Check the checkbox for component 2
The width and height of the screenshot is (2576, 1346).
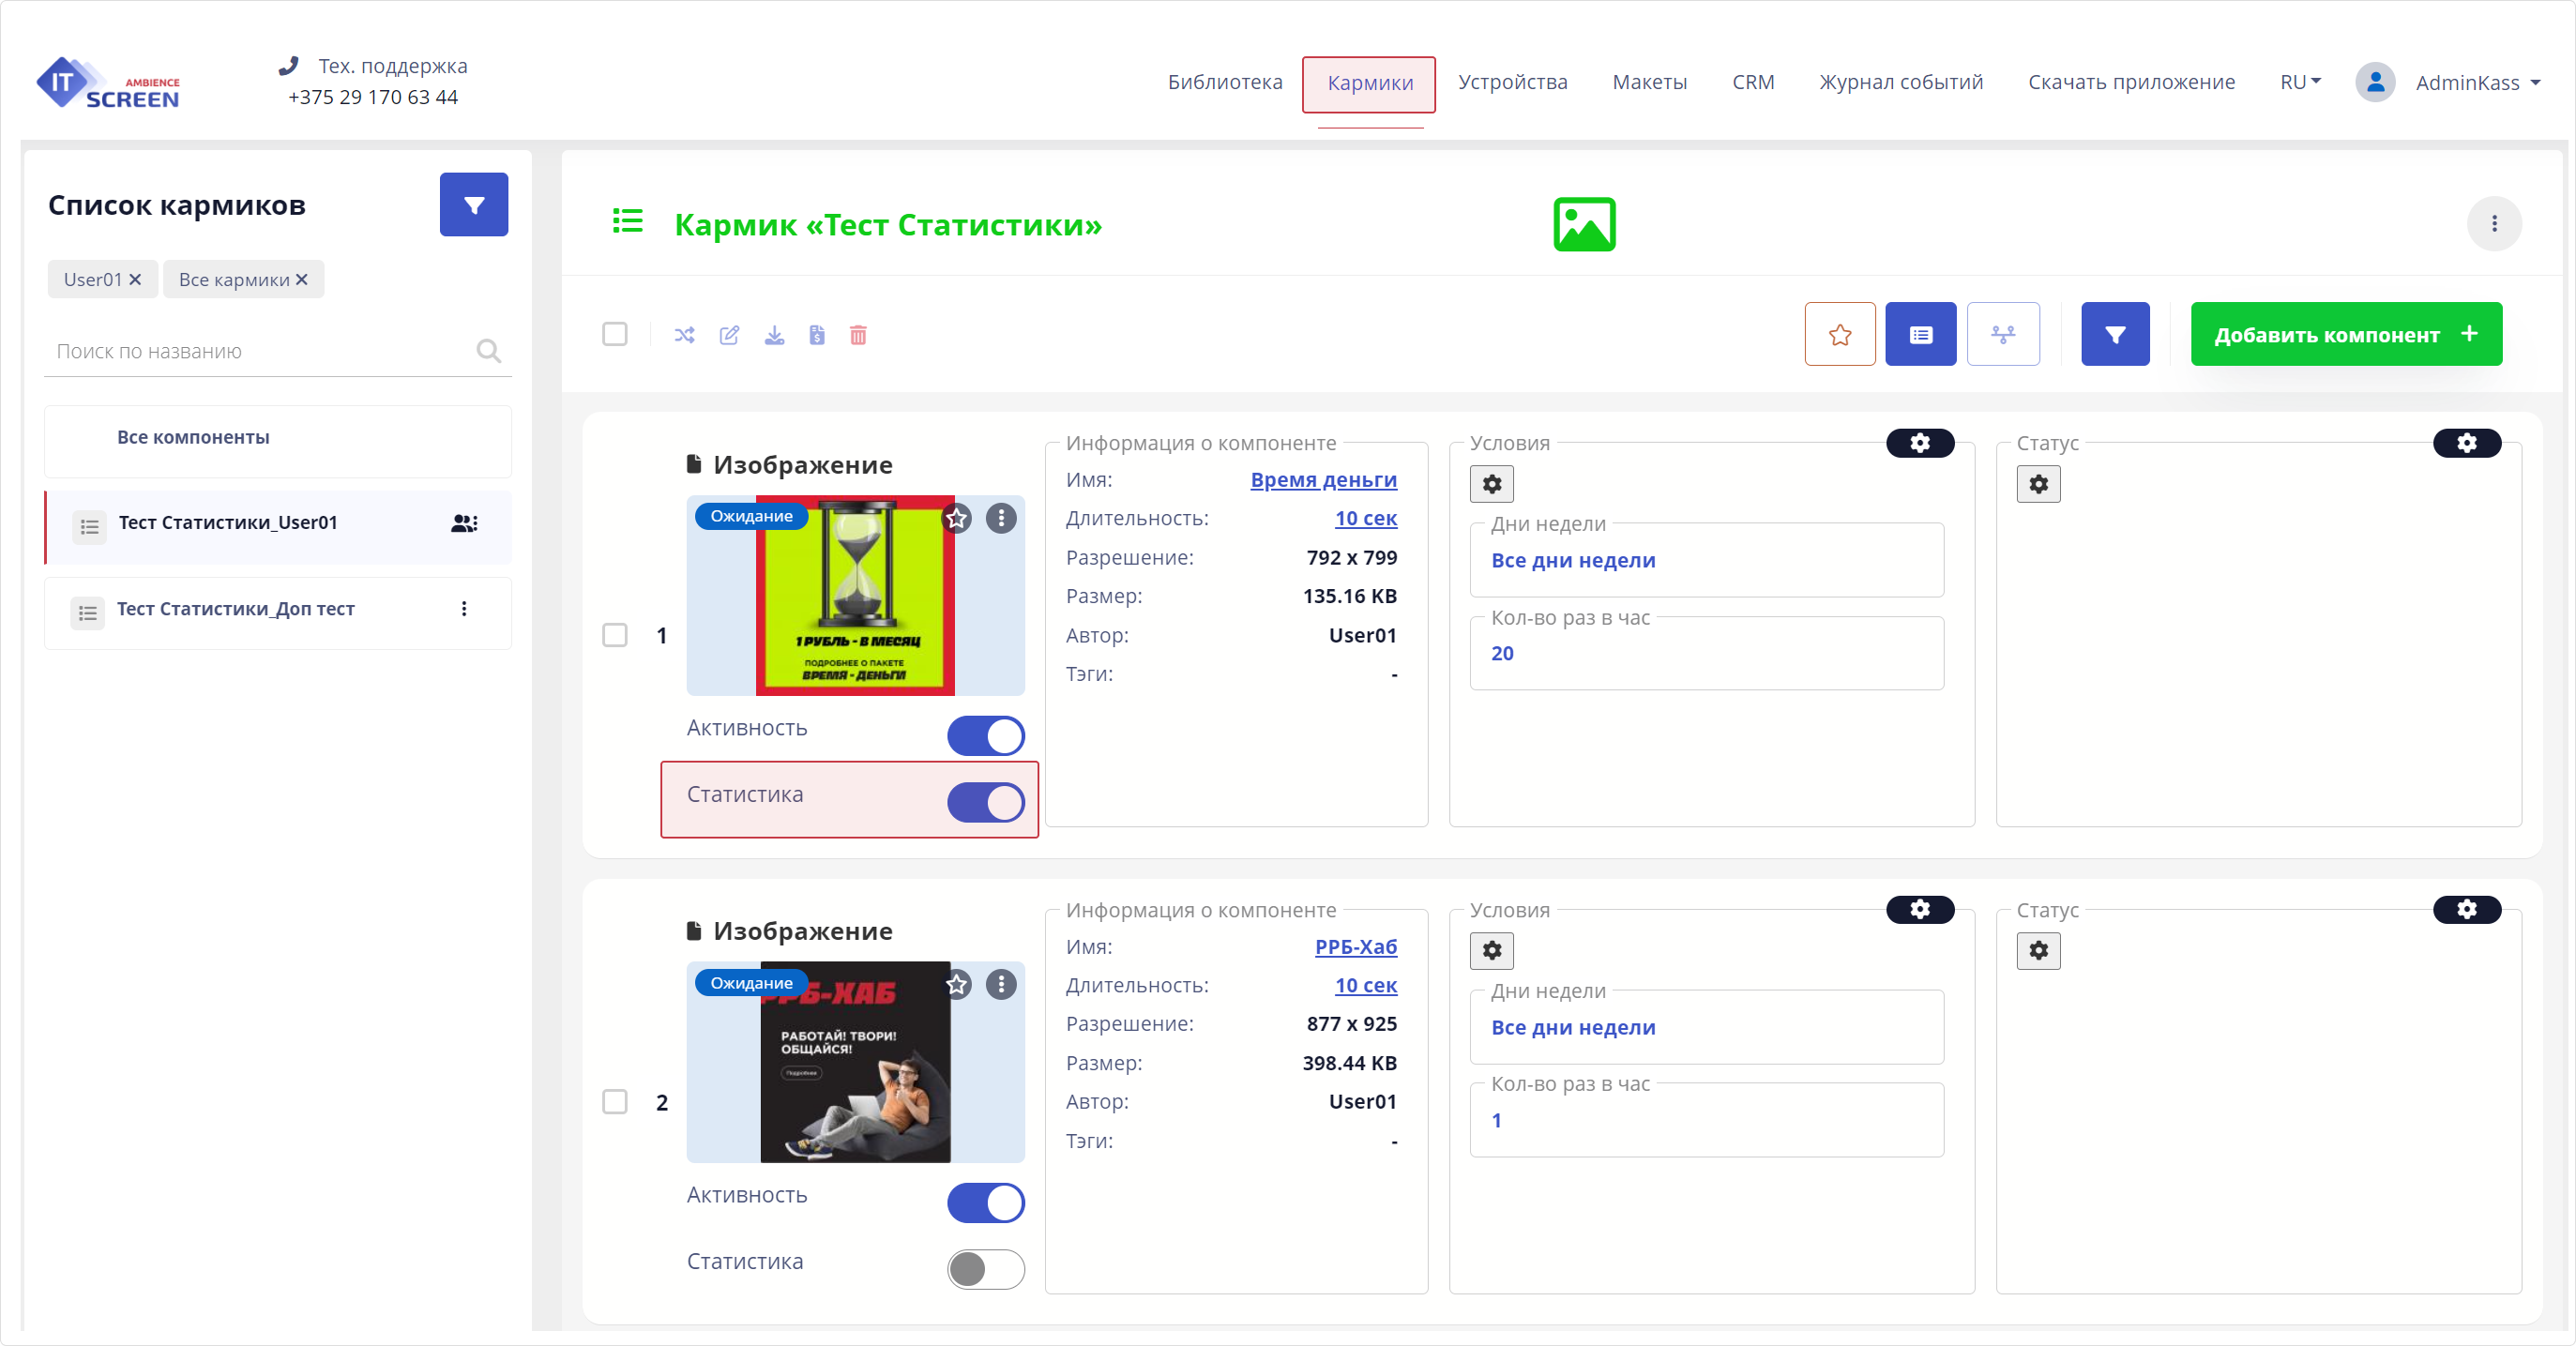[x=615, y=1102]
